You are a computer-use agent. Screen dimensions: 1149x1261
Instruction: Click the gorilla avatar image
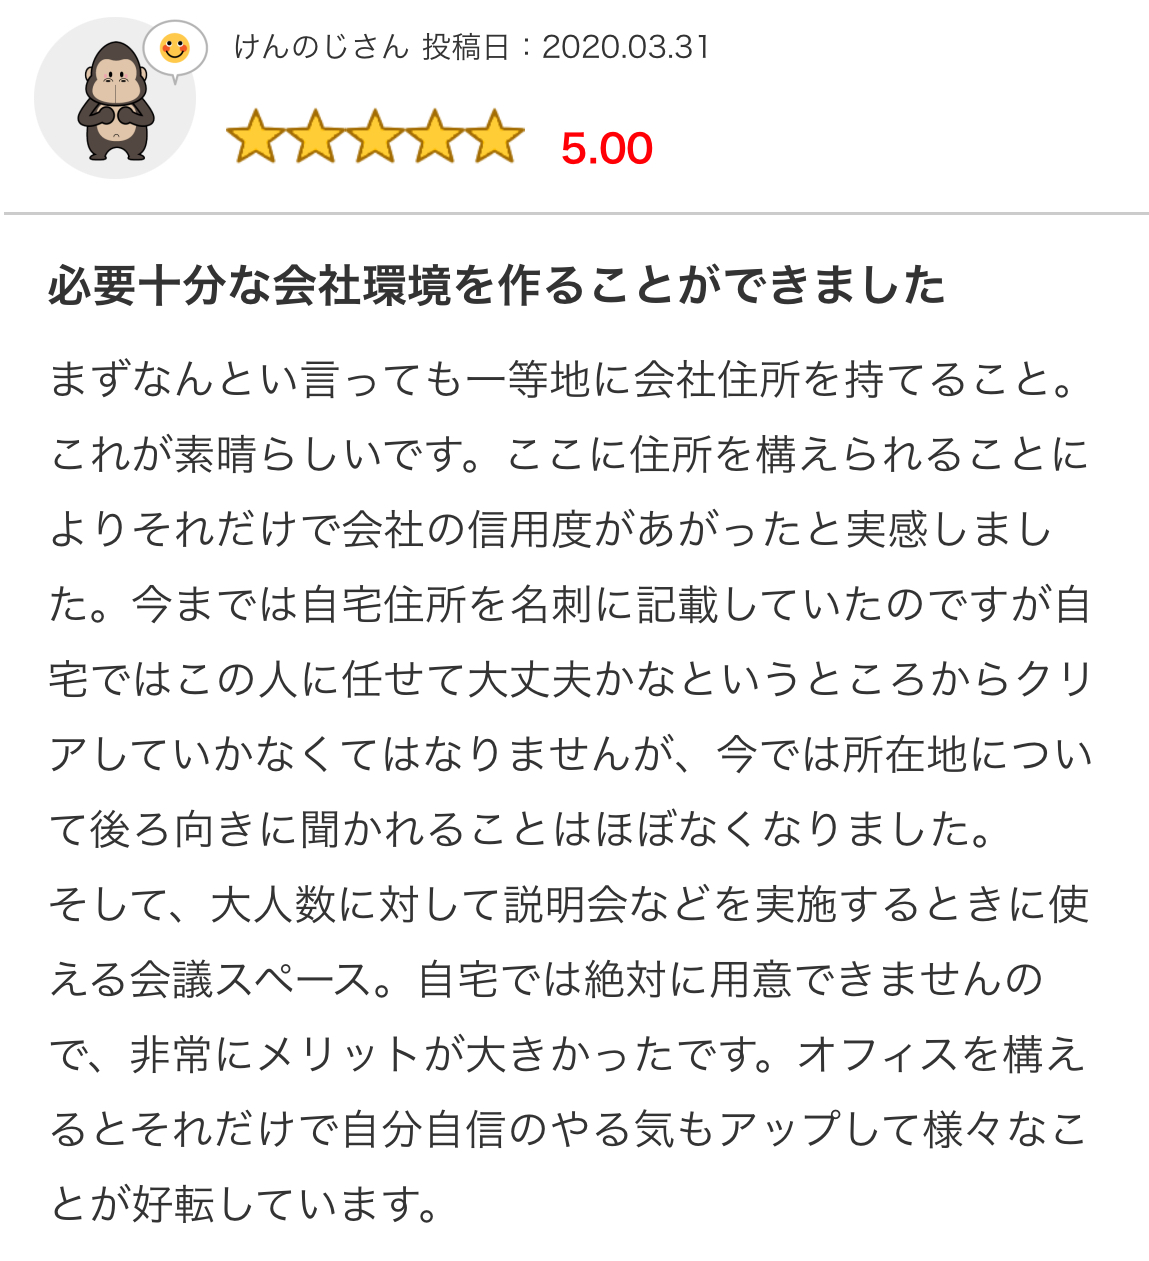(x=115, y=98)
